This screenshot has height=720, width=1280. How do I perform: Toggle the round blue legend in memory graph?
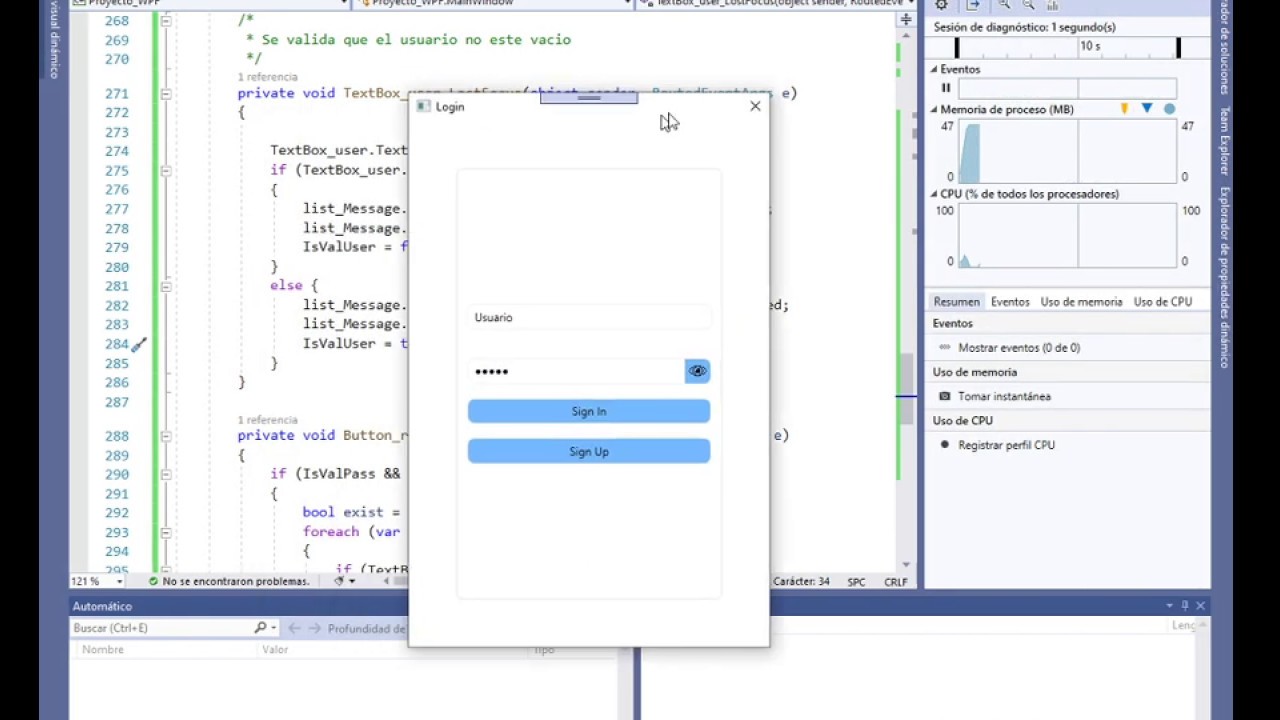coord(1169,108)
